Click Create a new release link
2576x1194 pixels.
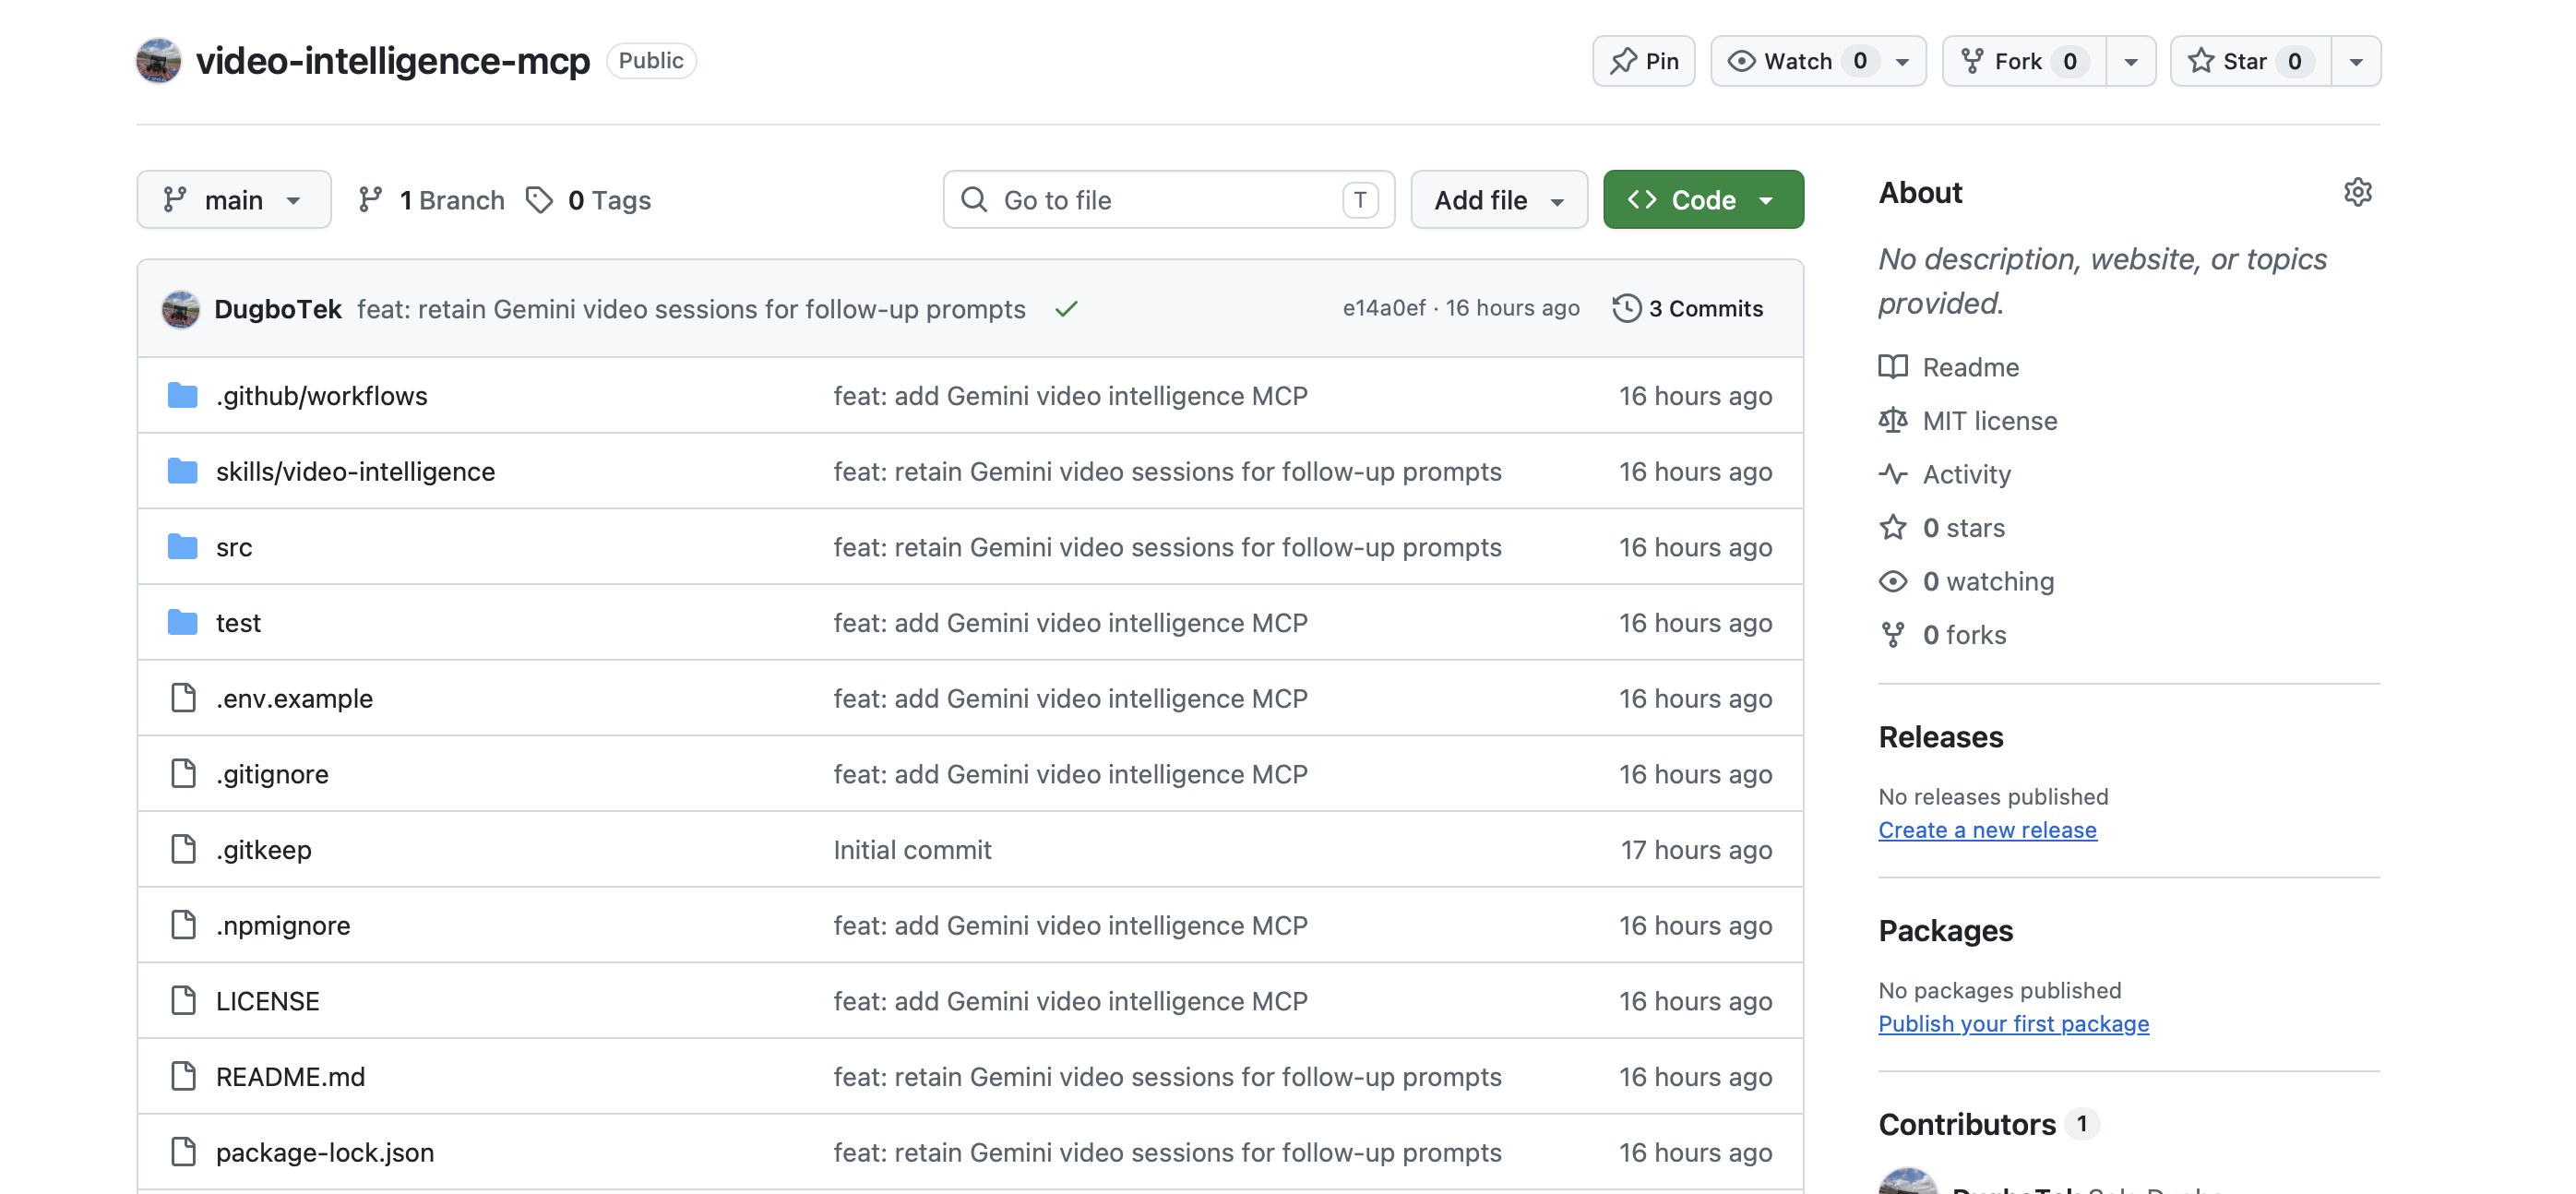point(1987,830)
